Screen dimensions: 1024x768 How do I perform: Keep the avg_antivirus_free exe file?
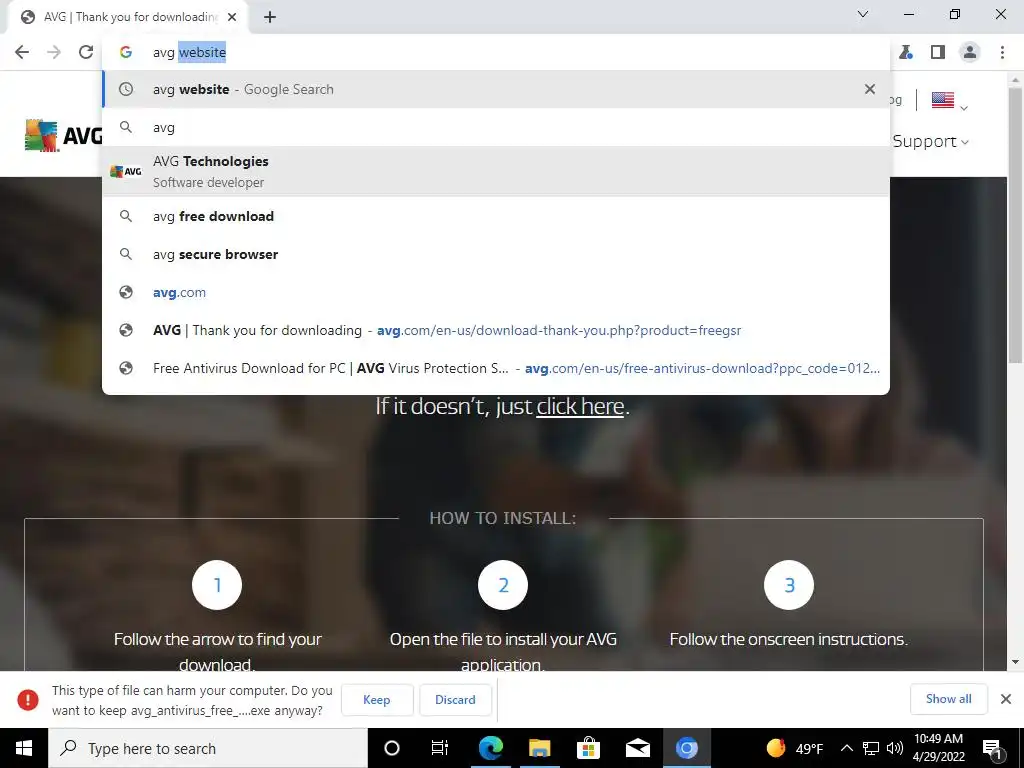[377, 699]
